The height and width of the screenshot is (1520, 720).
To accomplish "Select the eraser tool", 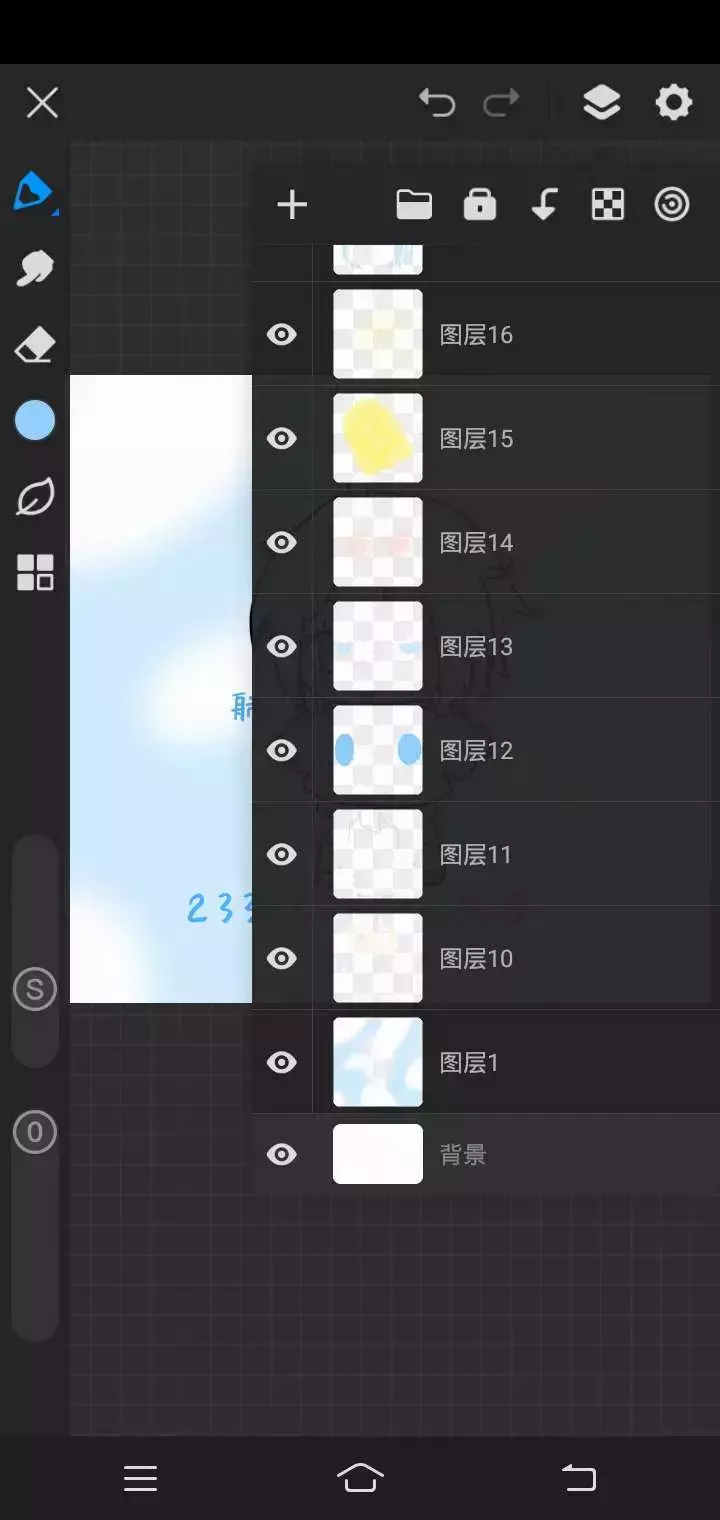I will coord(35,346).
